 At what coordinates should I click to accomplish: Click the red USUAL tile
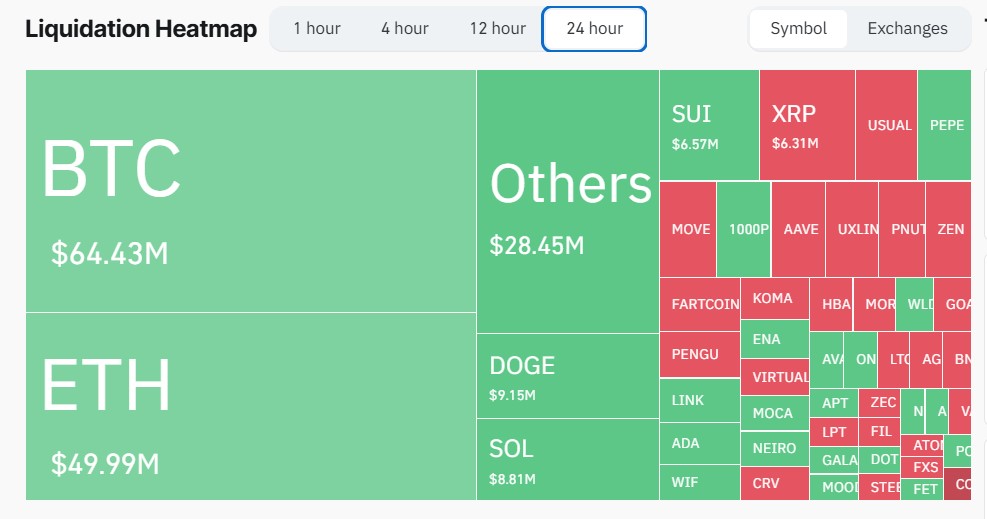(886, 125)
